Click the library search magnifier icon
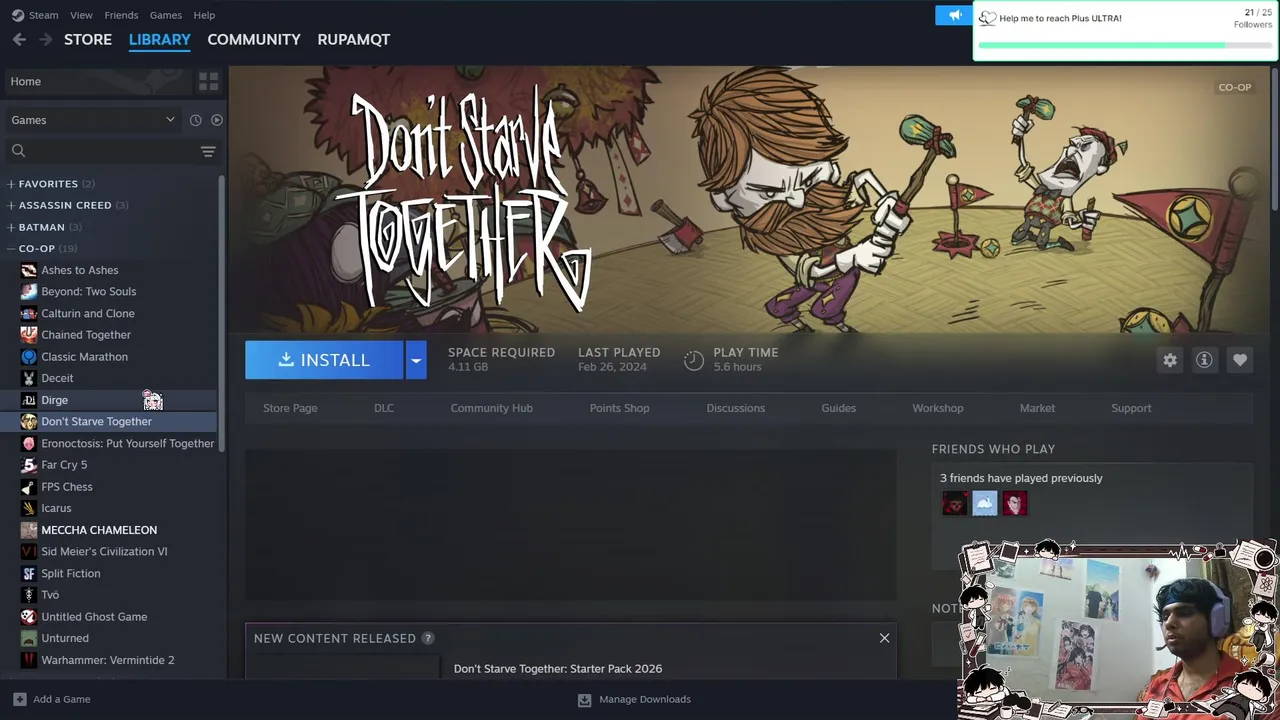The width and height of the screenshot is (1280, 720). point(18,151)
